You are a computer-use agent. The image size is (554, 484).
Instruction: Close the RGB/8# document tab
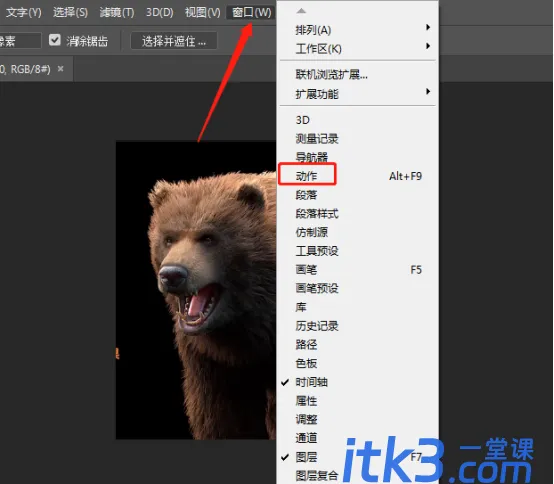click(x=61, y=69)
